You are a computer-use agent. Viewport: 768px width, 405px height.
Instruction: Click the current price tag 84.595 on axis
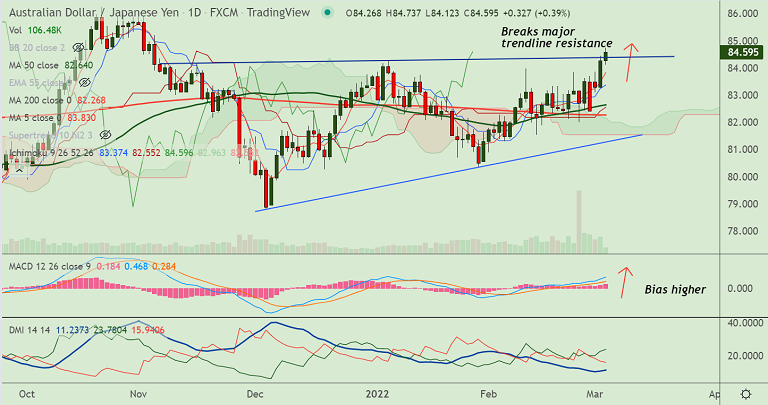743,52
